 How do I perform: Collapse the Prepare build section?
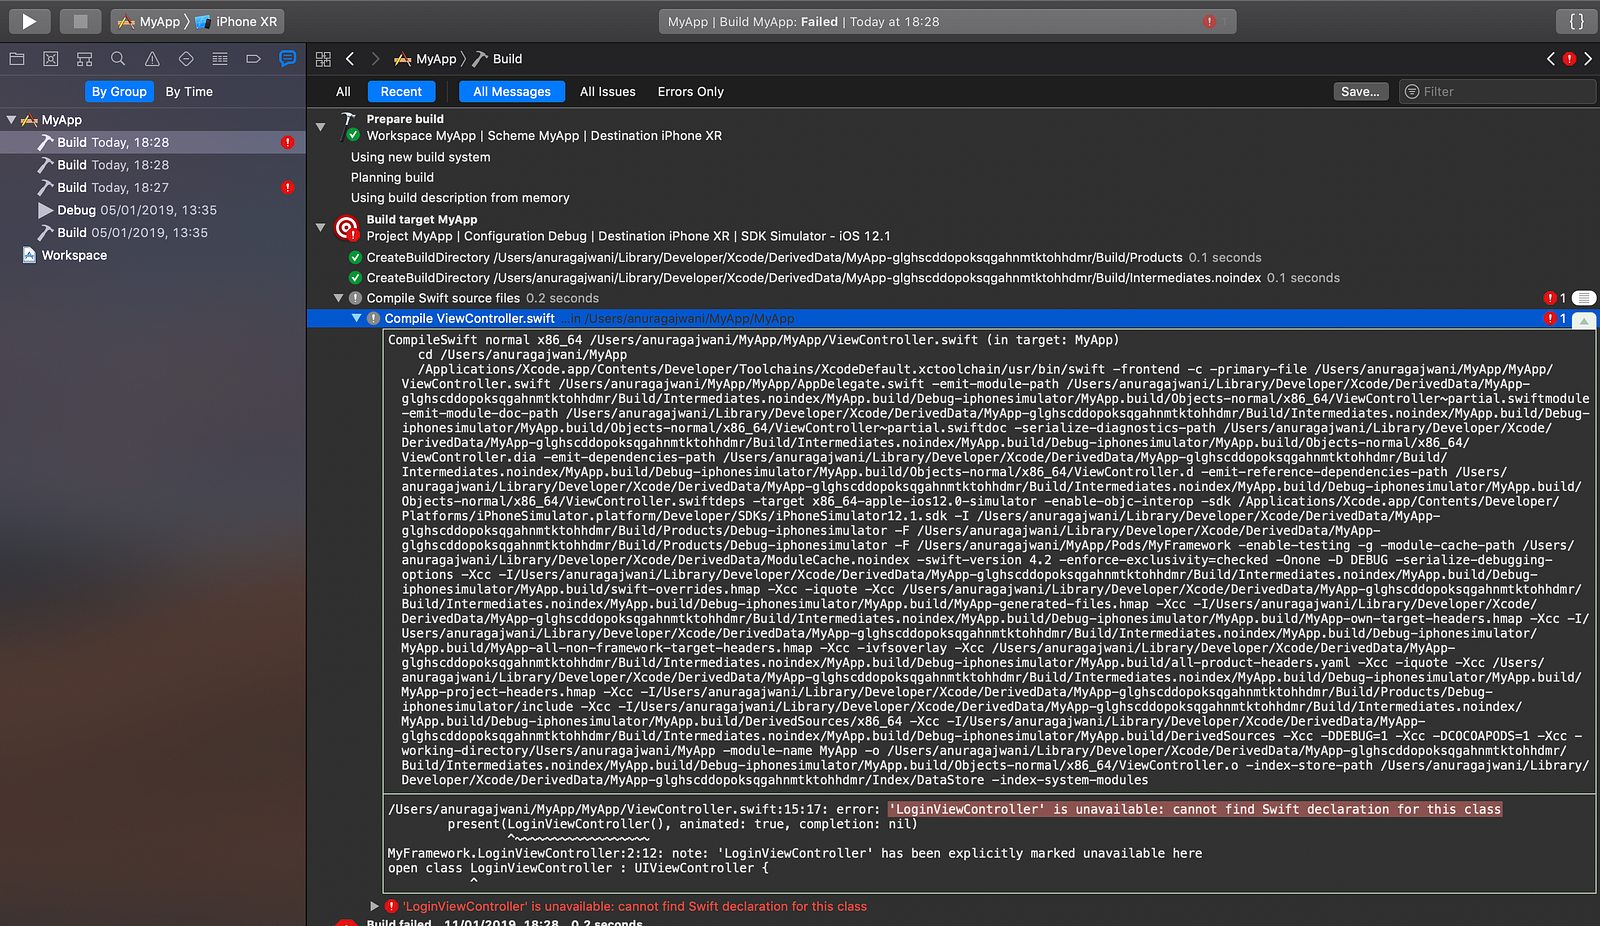[321, 127]
